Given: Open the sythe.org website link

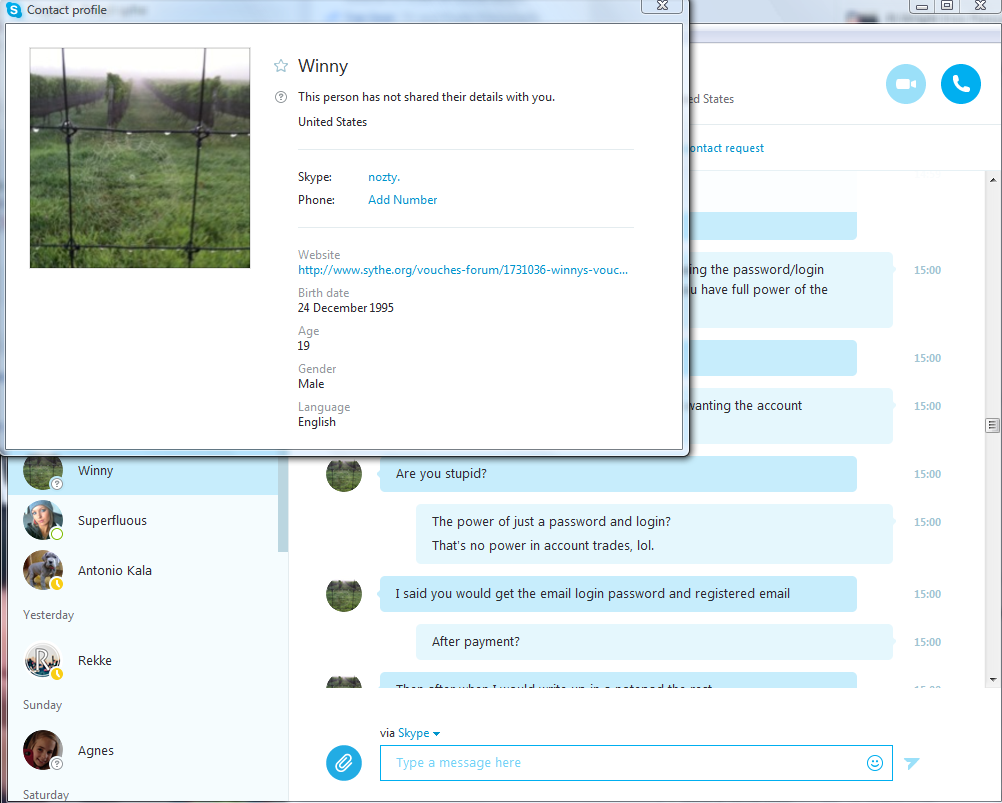Looking at the screenshot, I should pos(463,270).
